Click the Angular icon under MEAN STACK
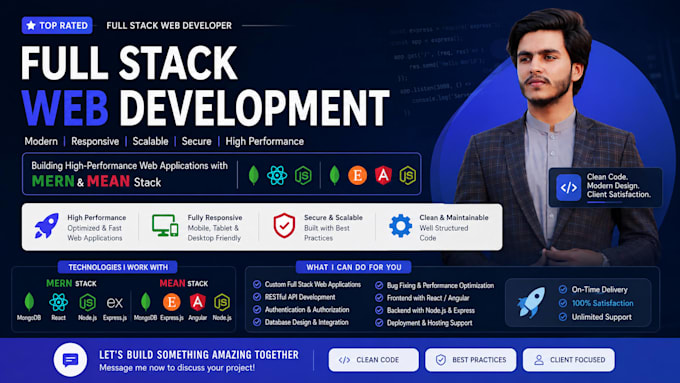Screen dimensions: 680x383 pyautogui.click(x=197, y=302)
